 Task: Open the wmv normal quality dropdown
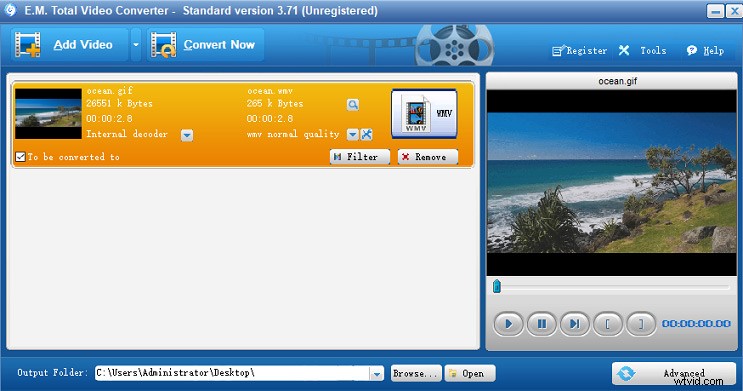352,135
